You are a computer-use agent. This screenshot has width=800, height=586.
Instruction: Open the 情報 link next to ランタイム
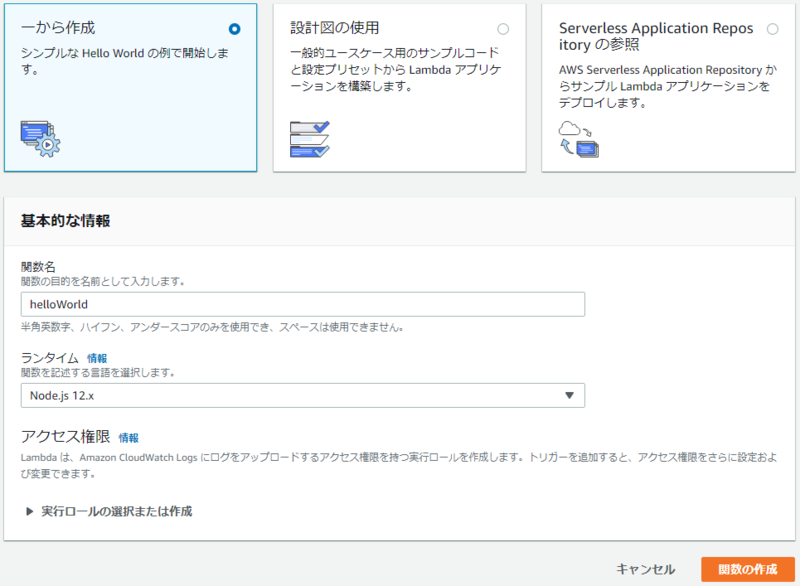(x=97, y=359)
